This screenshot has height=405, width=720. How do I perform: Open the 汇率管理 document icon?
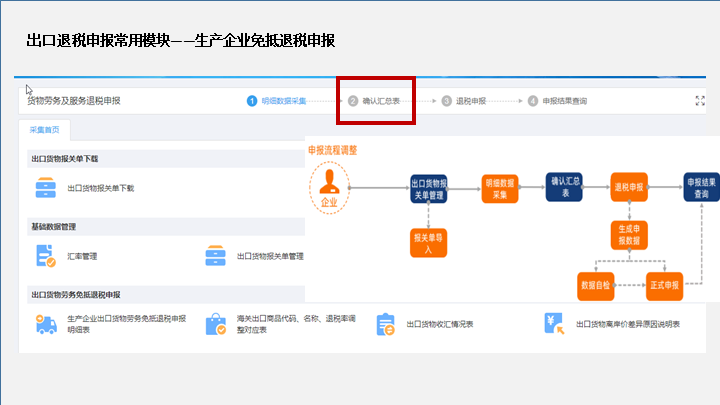point(45,256)
